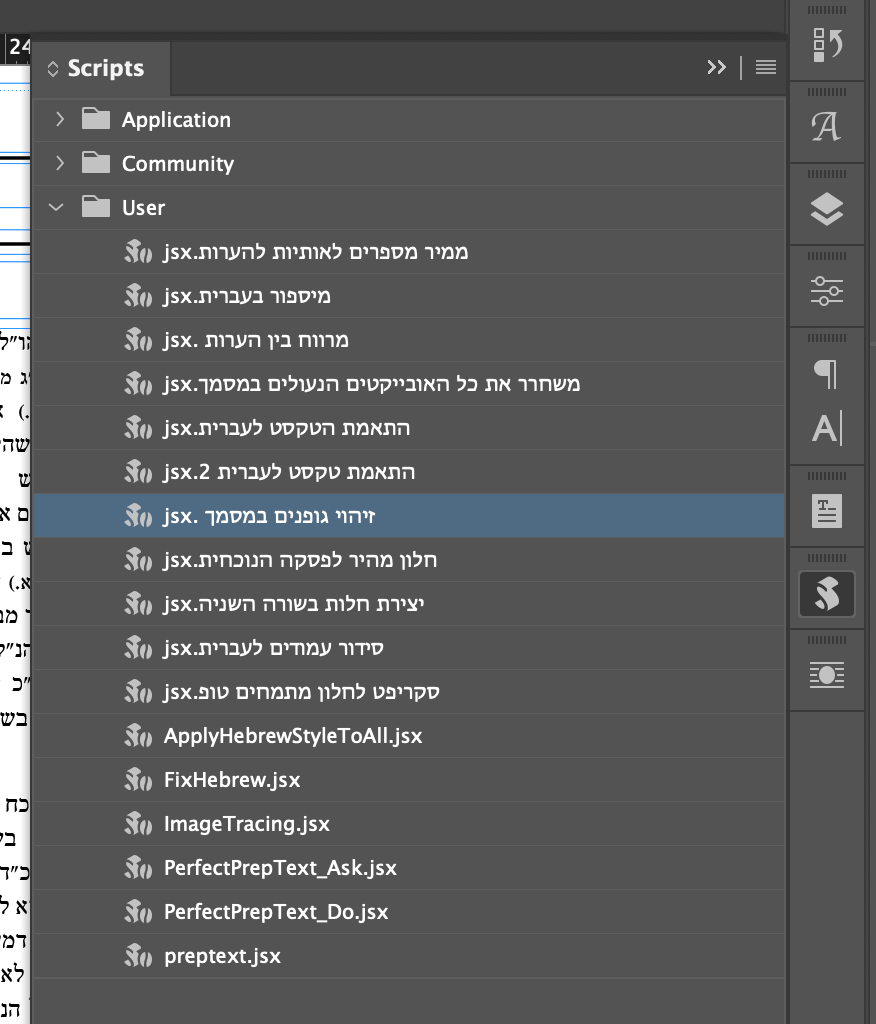Click script icon beside FixHebrew.jsx
This screenshot has height=1024, width=876.
pos(138,780)
